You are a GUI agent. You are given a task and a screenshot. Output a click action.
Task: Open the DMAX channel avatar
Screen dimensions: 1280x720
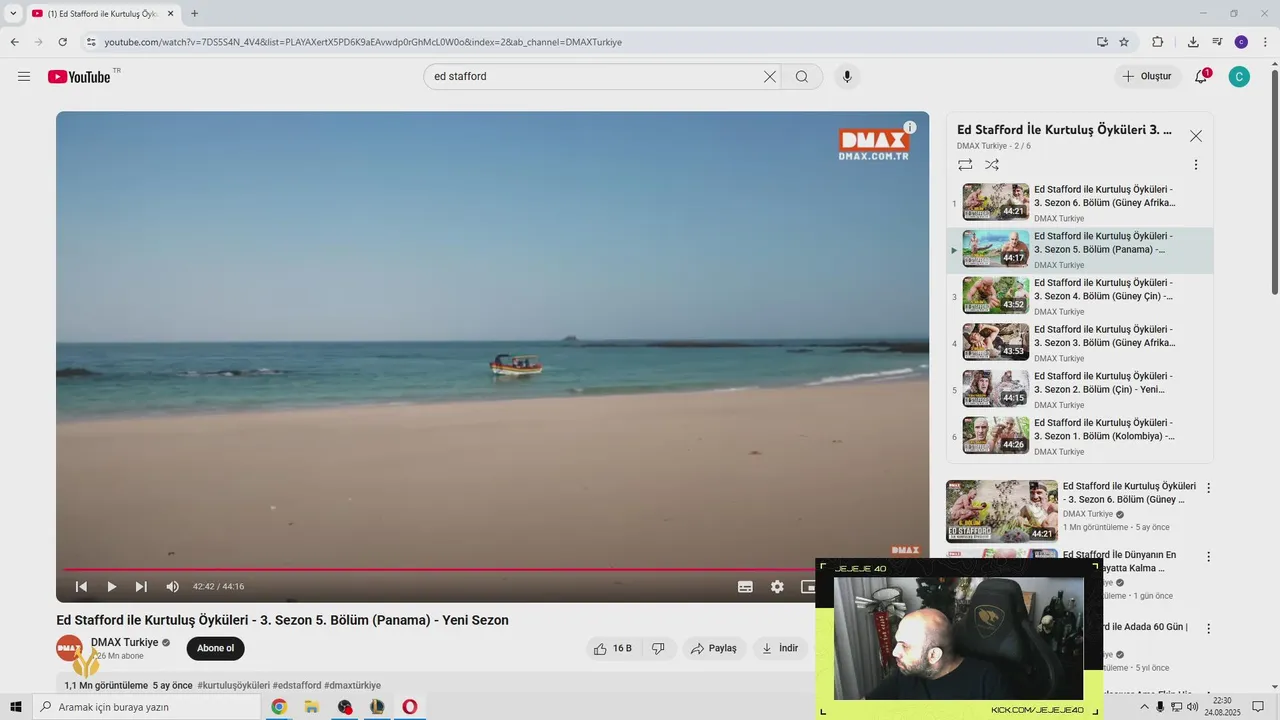pyautogui.click(x=69, y=648)
